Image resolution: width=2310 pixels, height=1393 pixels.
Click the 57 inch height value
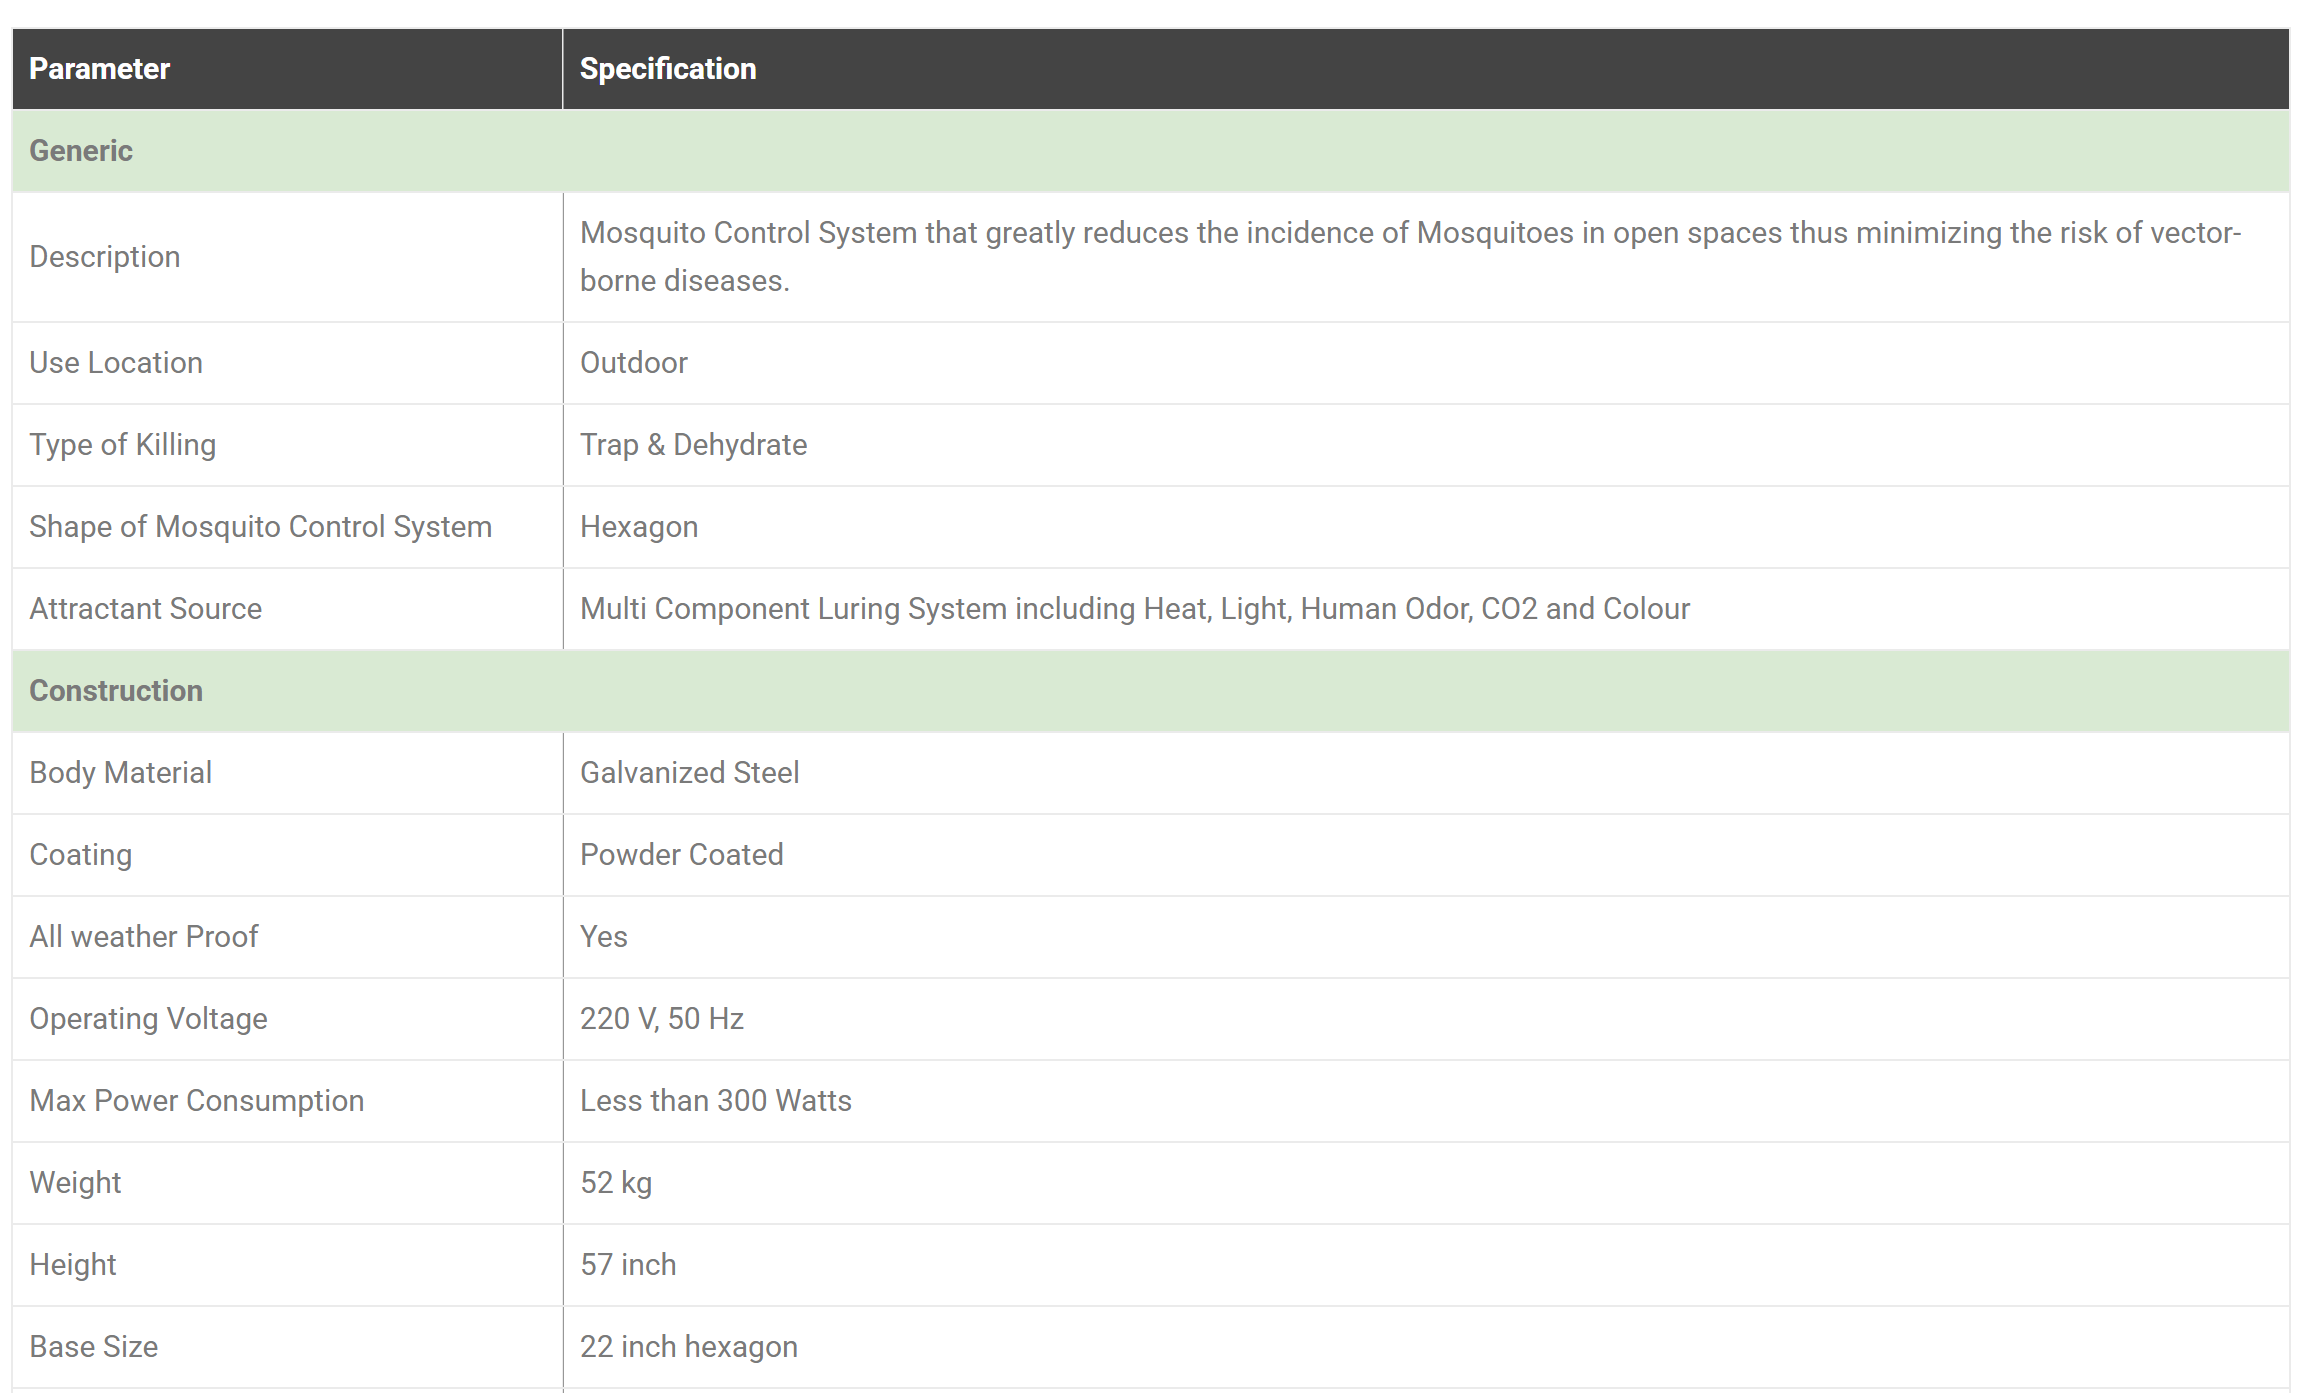pyautogui.click(x=628, y=1265)
